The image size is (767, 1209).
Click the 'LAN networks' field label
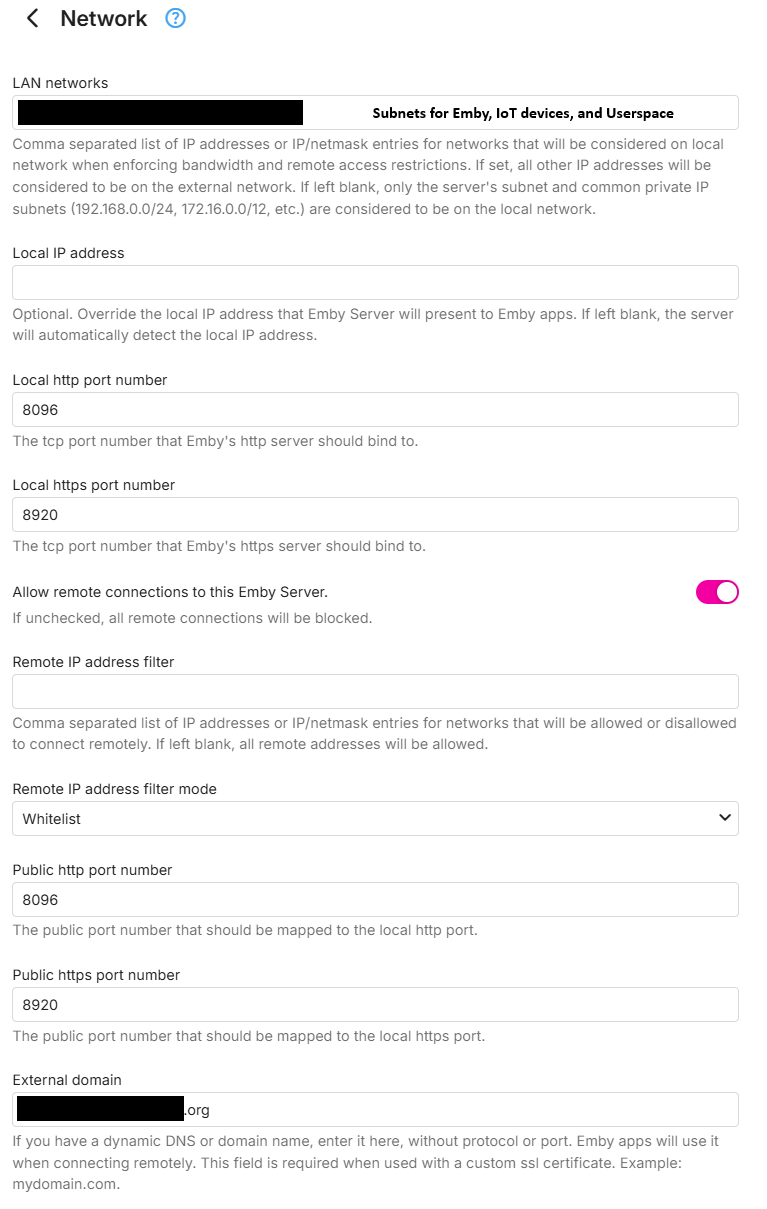(x=60, y=82)
